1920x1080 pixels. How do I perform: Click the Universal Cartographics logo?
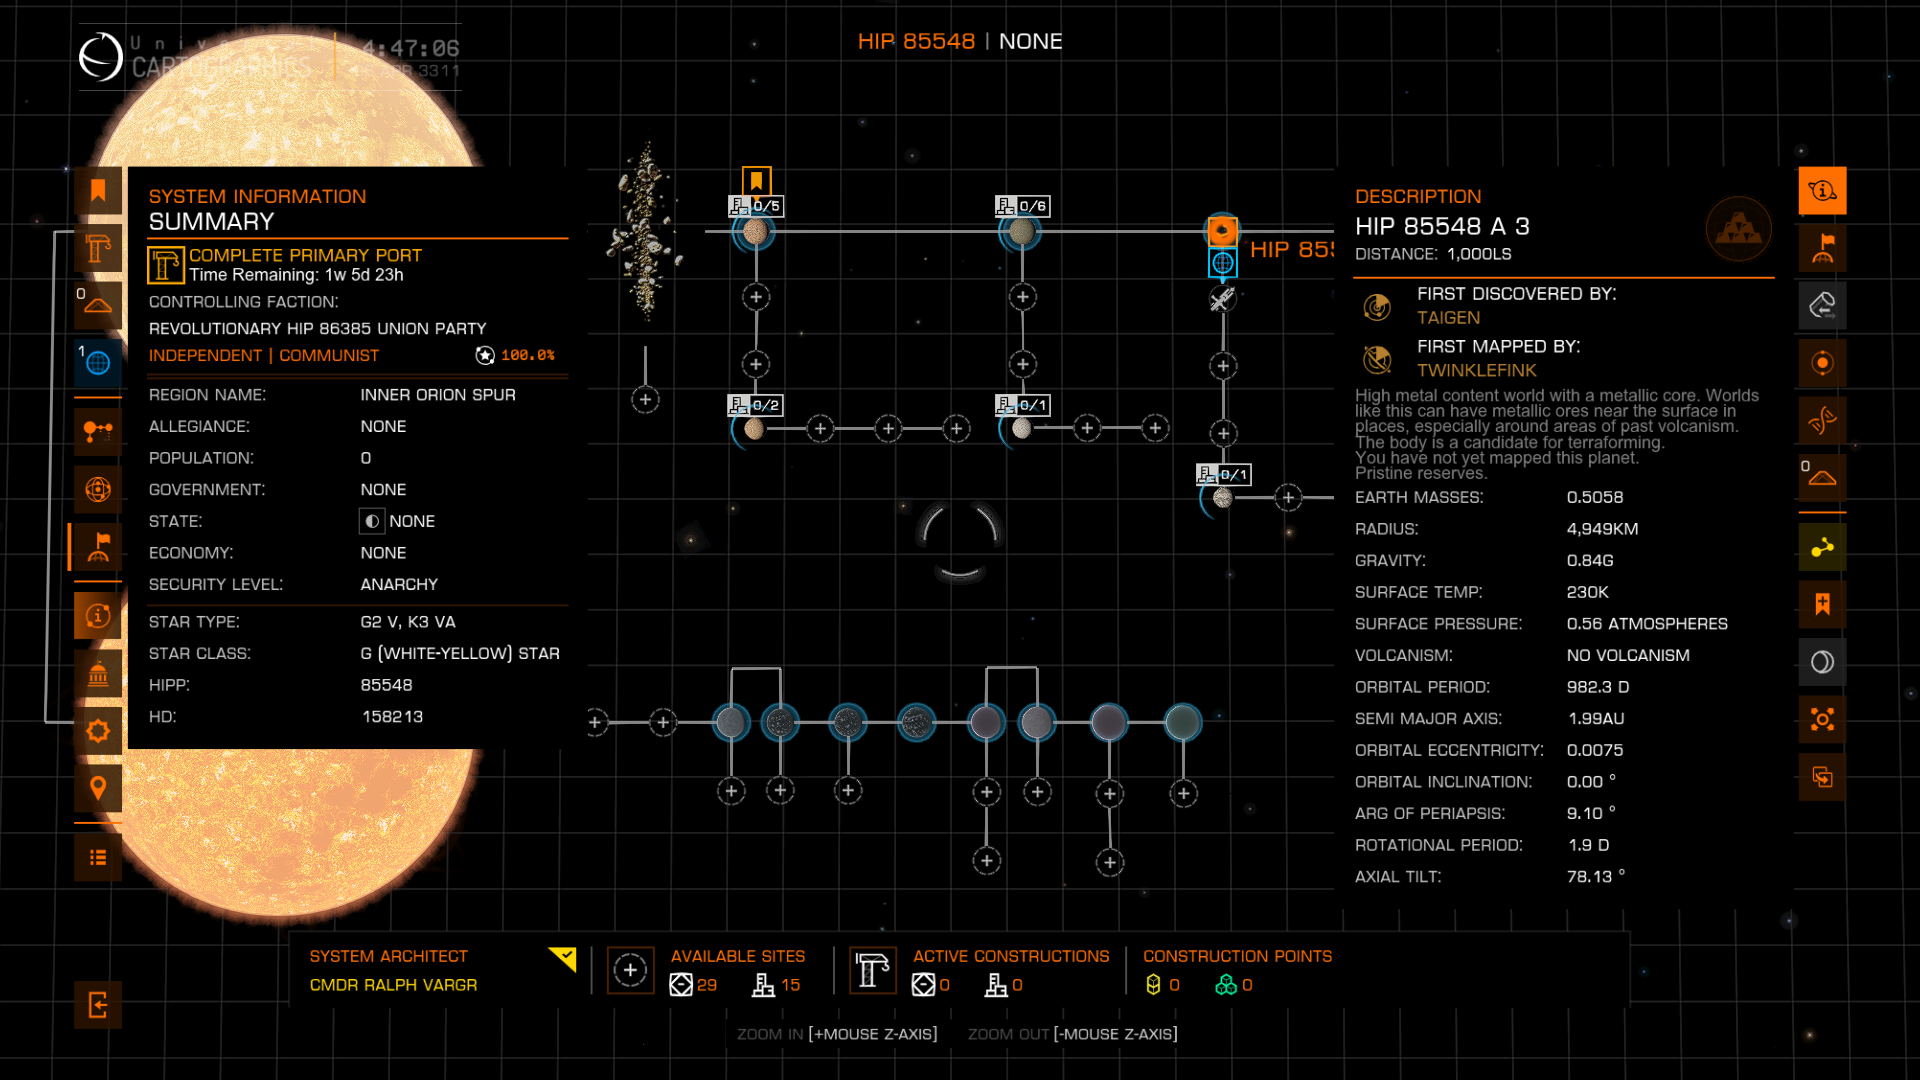coord(100,57)
